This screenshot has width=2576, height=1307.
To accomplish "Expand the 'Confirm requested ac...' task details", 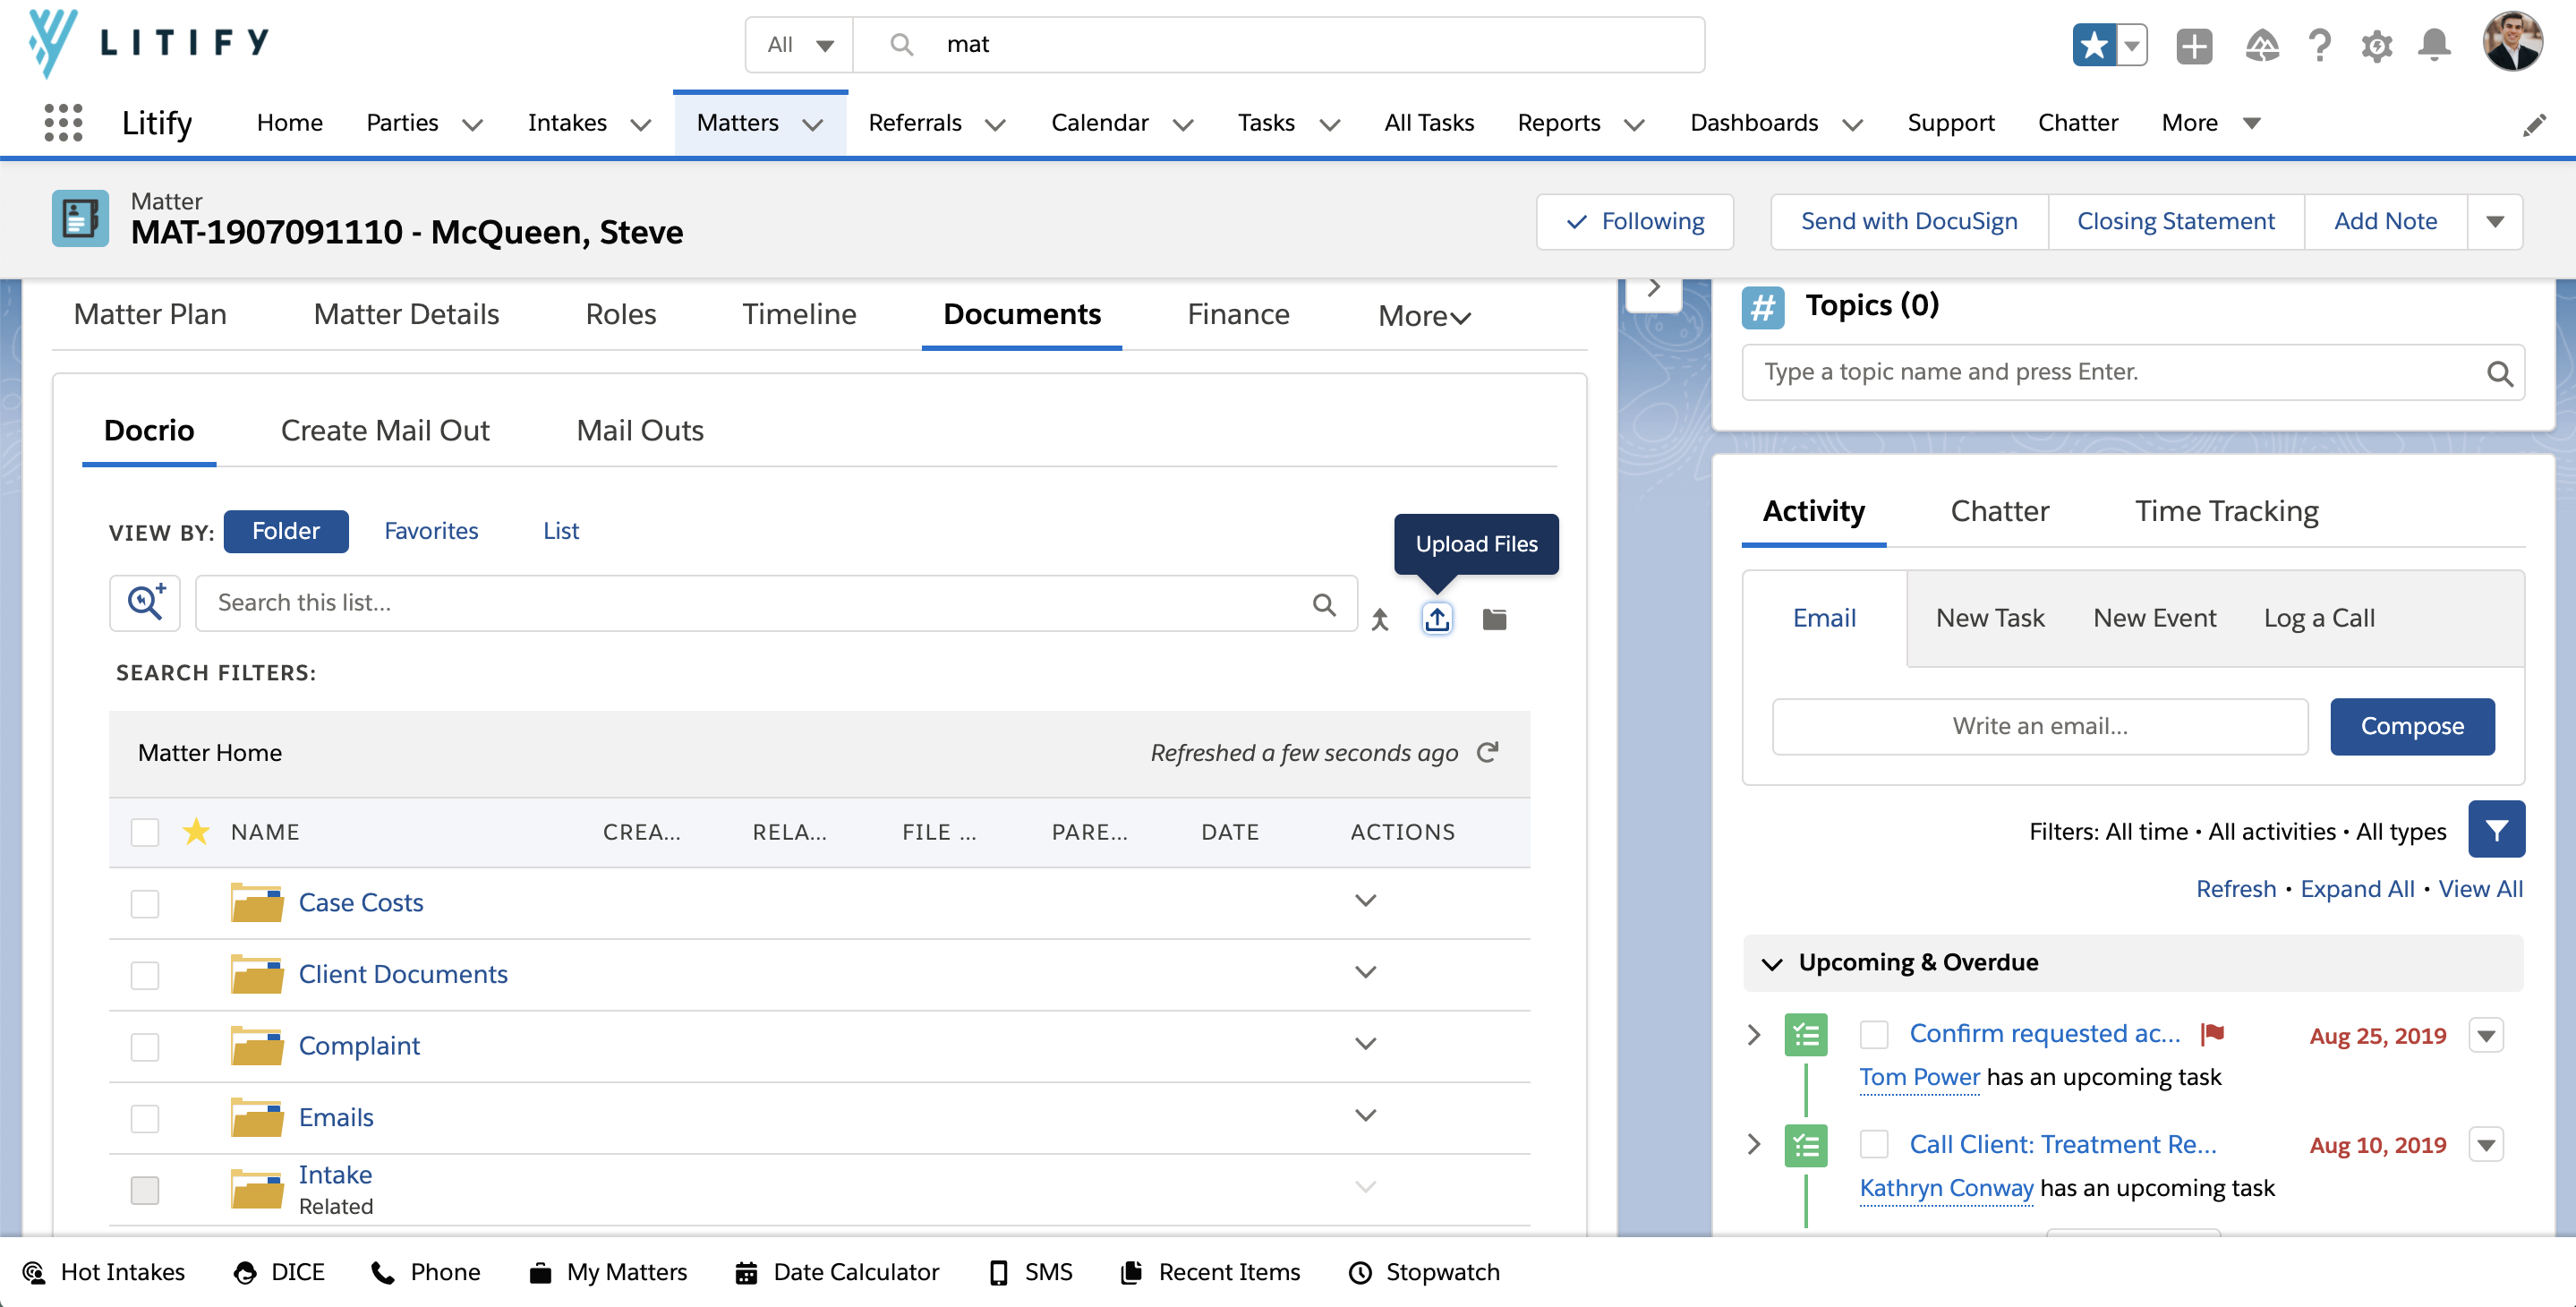I will 1753,1034.
